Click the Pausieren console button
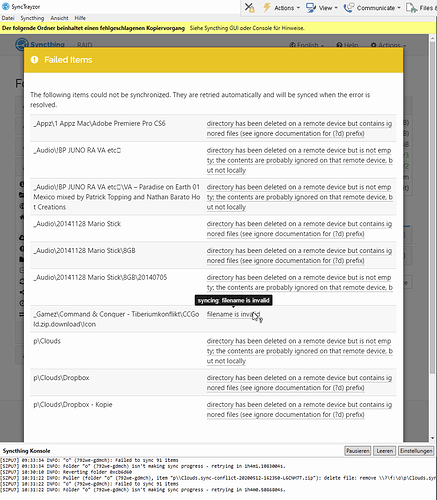The height and width of the screenshot is (500, 437). 357,451
